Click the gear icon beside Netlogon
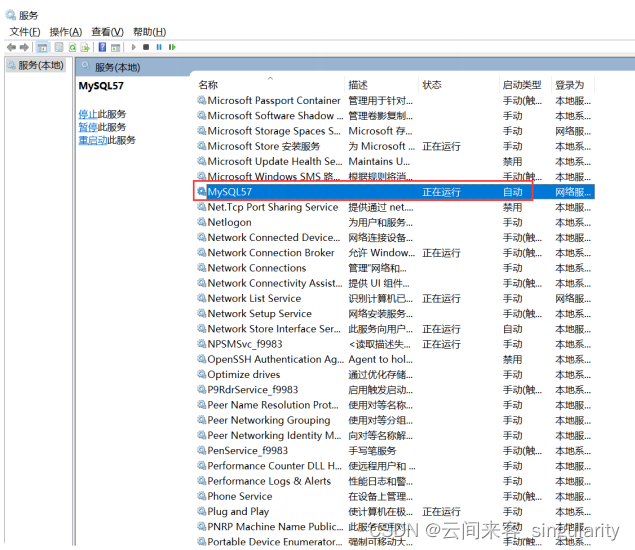635x550 pixels. [201, 222]
